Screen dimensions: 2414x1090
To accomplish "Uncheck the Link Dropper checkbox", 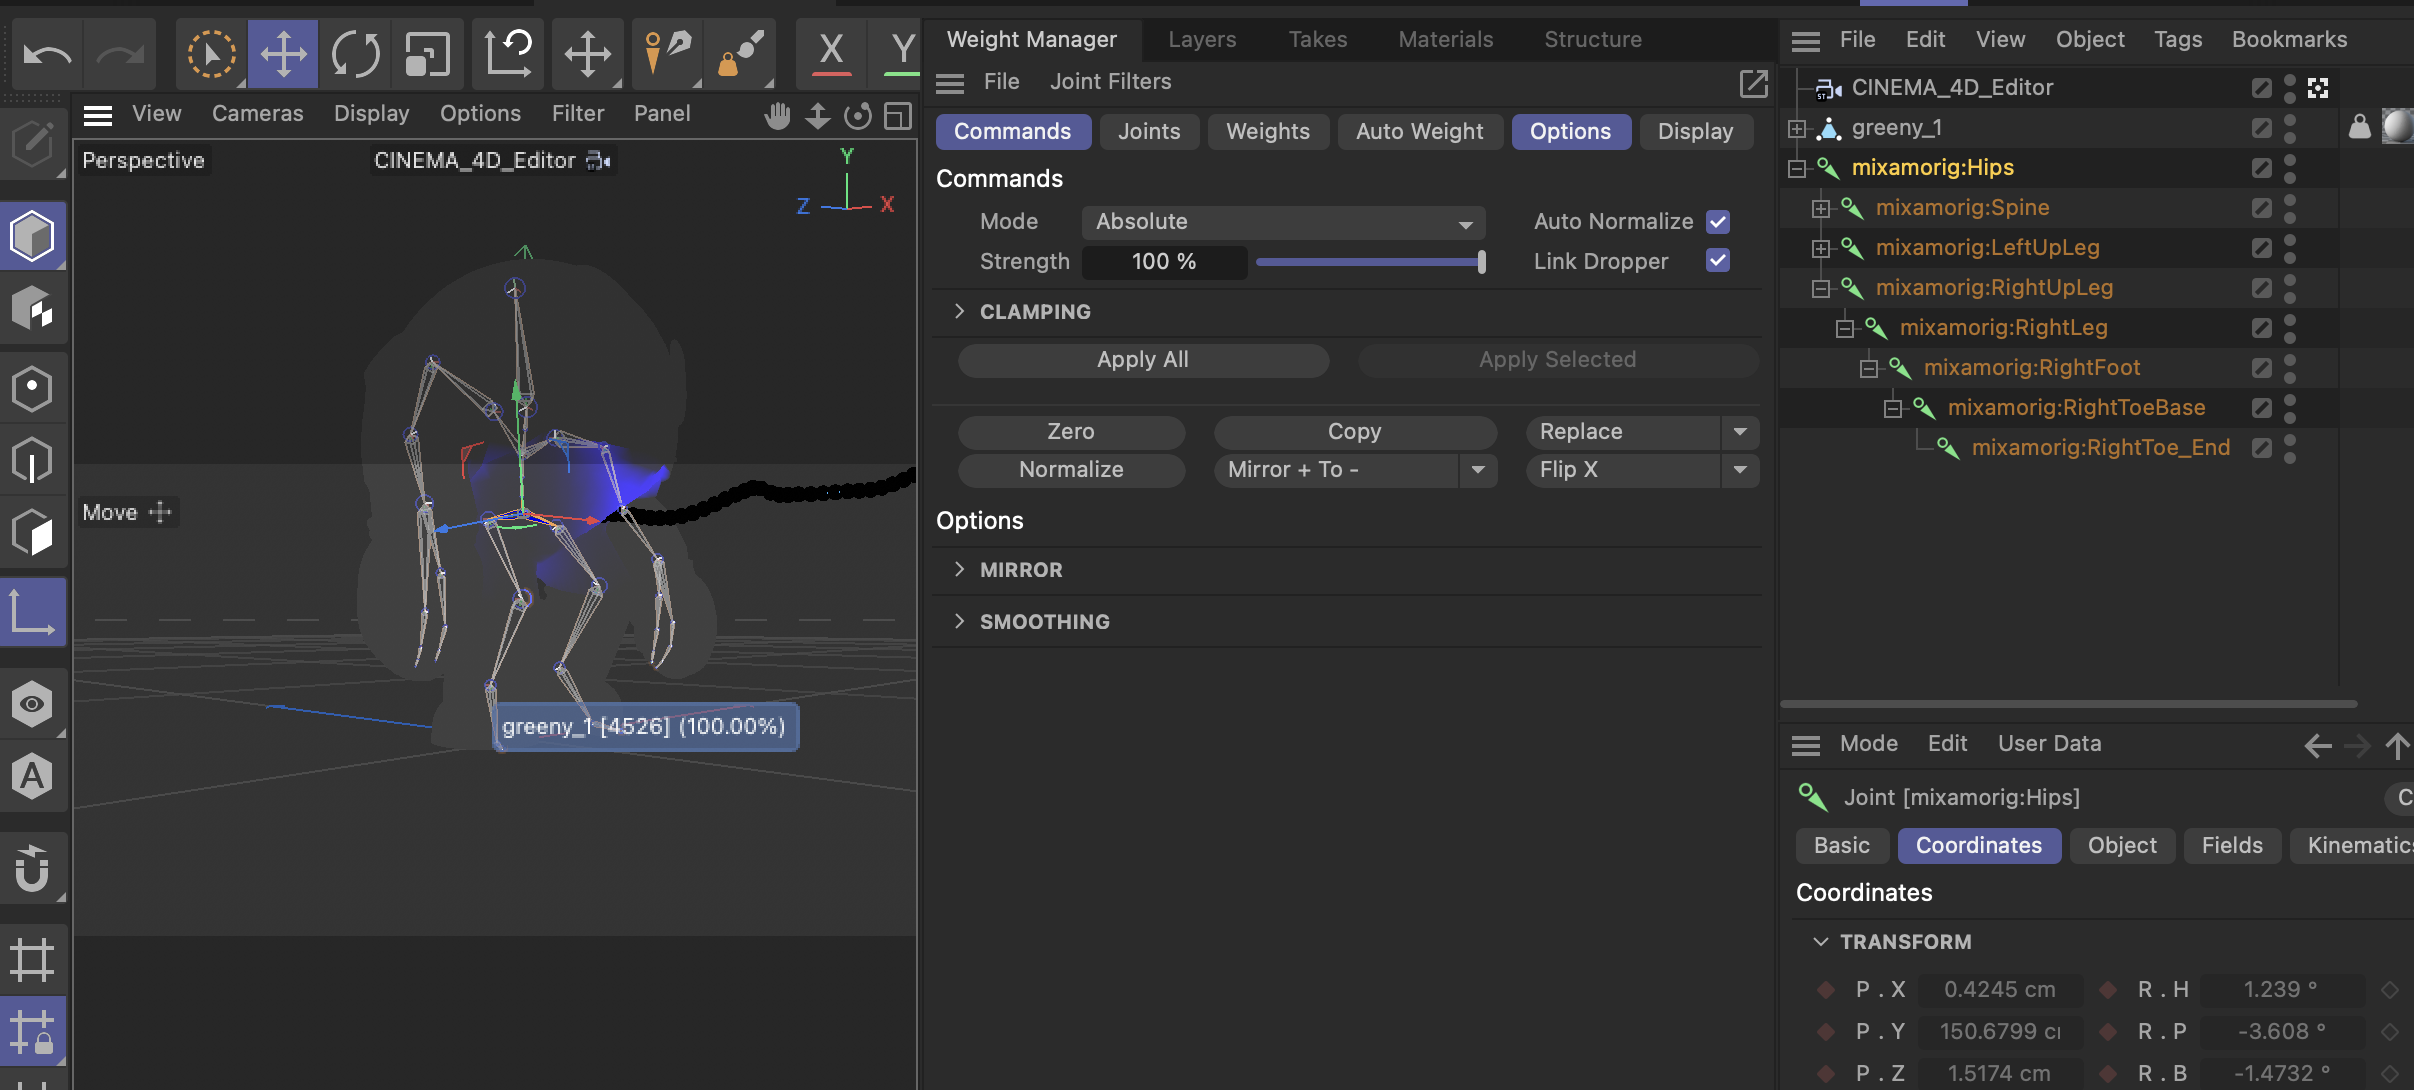I will point(1718,261).
